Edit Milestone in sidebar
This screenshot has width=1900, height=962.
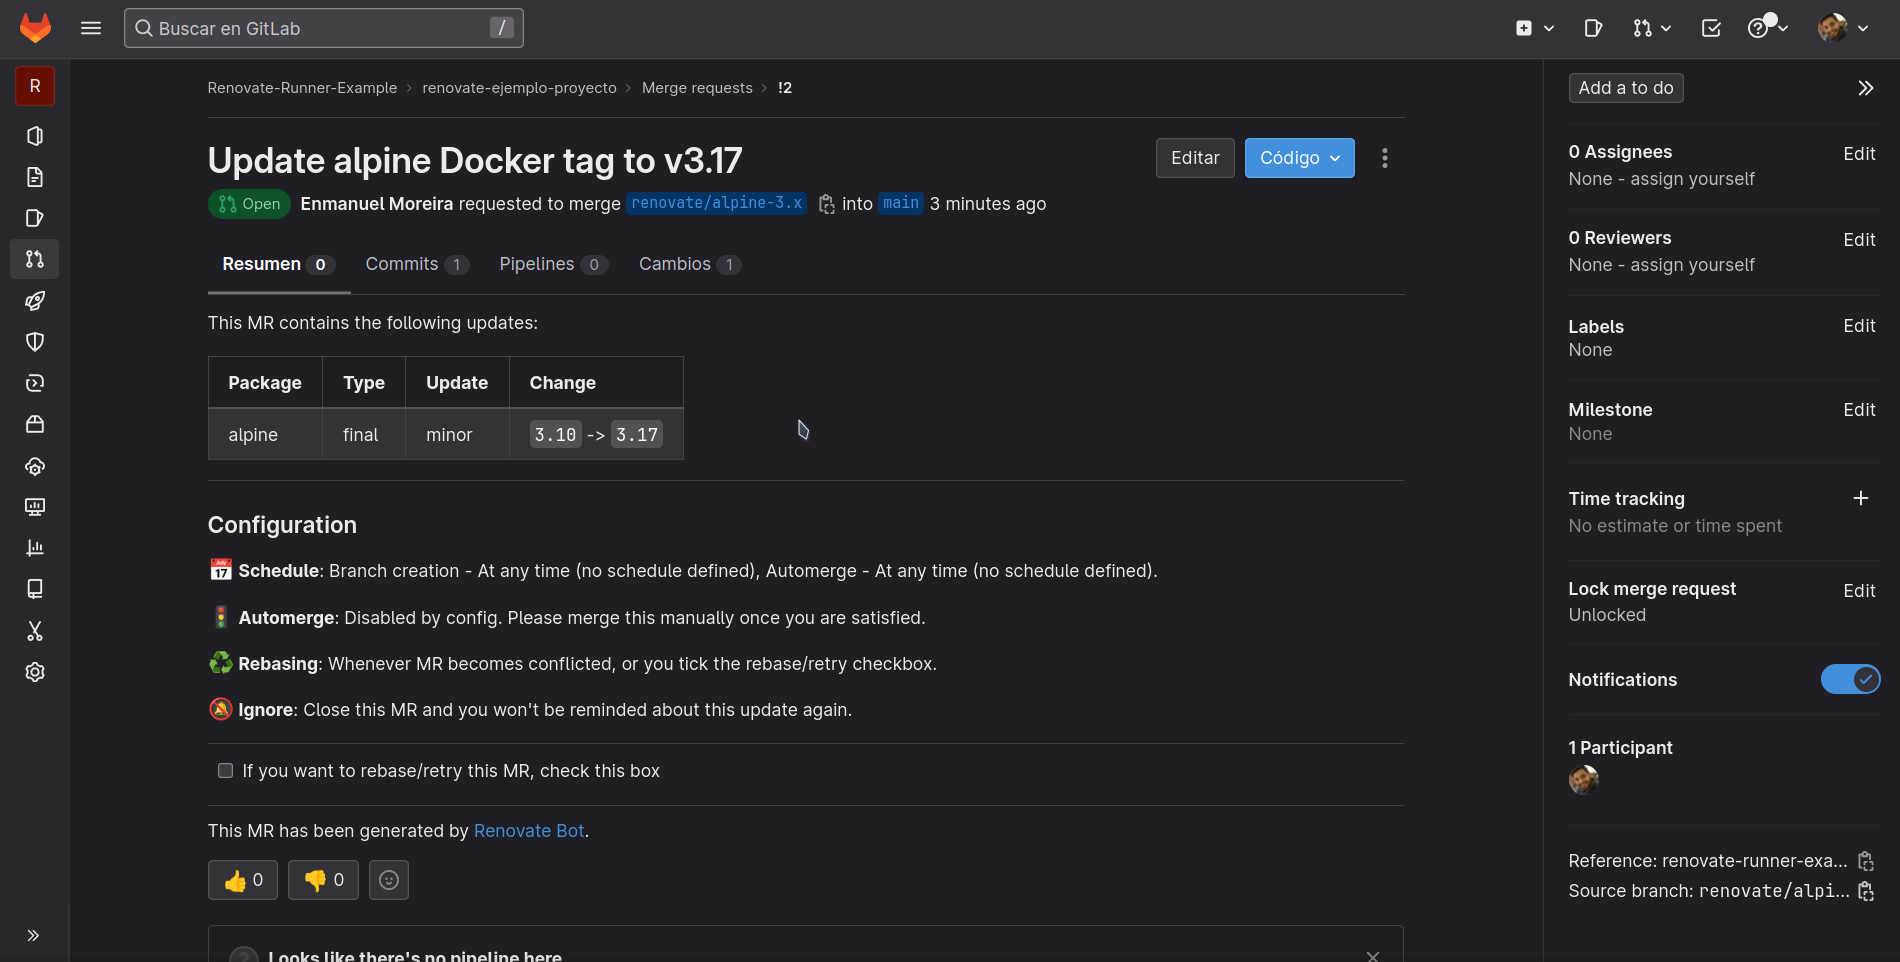coord(1859,410)
